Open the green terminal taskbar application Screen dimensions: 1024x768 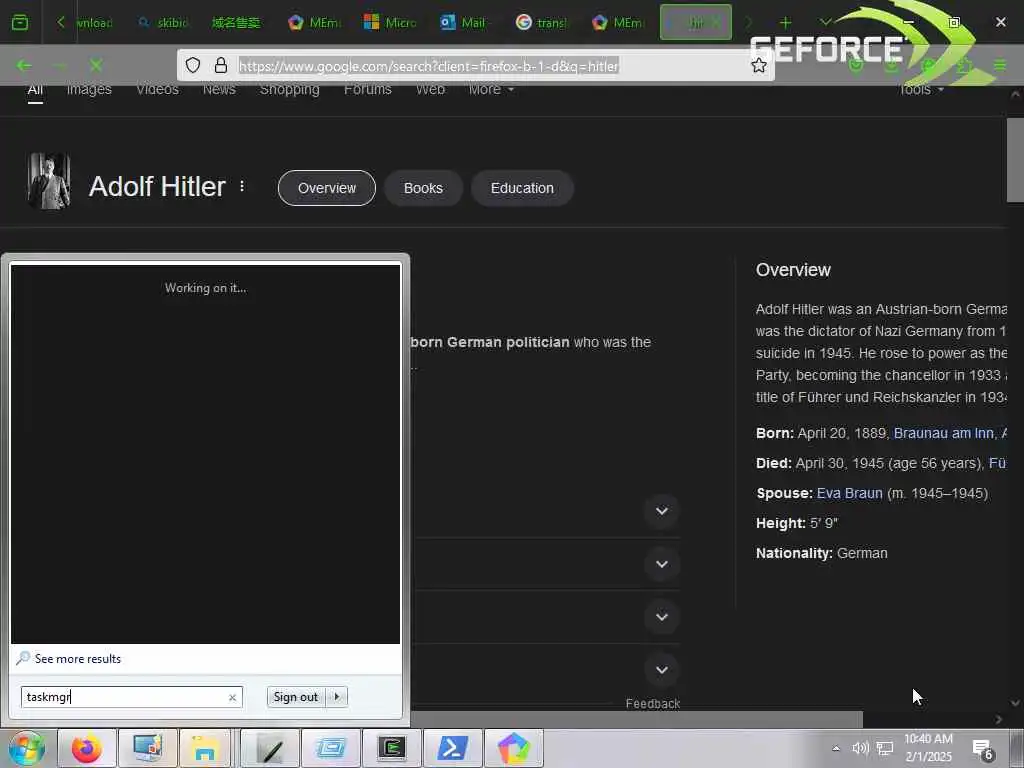coord(392,748)
